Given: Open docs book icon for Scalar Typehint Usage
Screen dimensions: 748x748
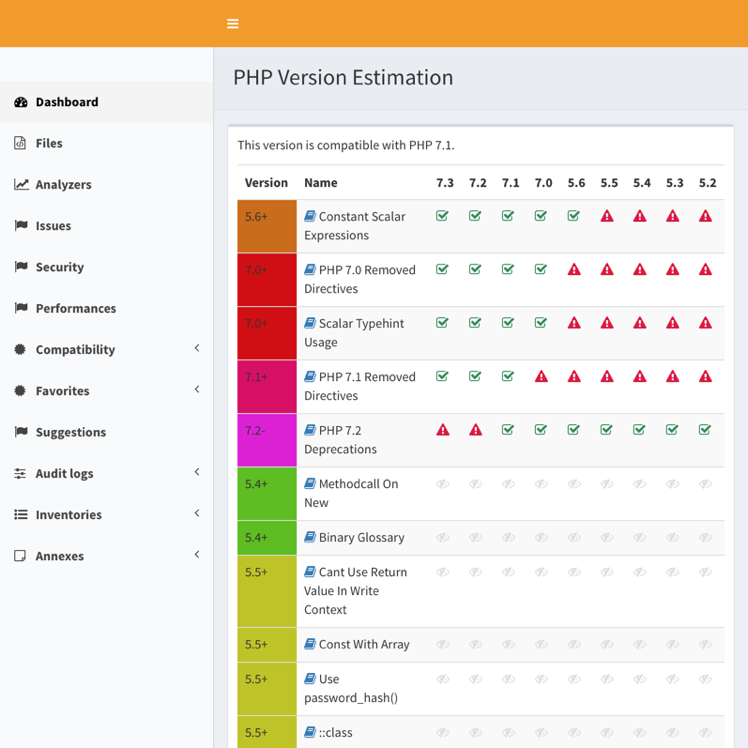Looking at the screenshot, I should [x=310, y=323].
